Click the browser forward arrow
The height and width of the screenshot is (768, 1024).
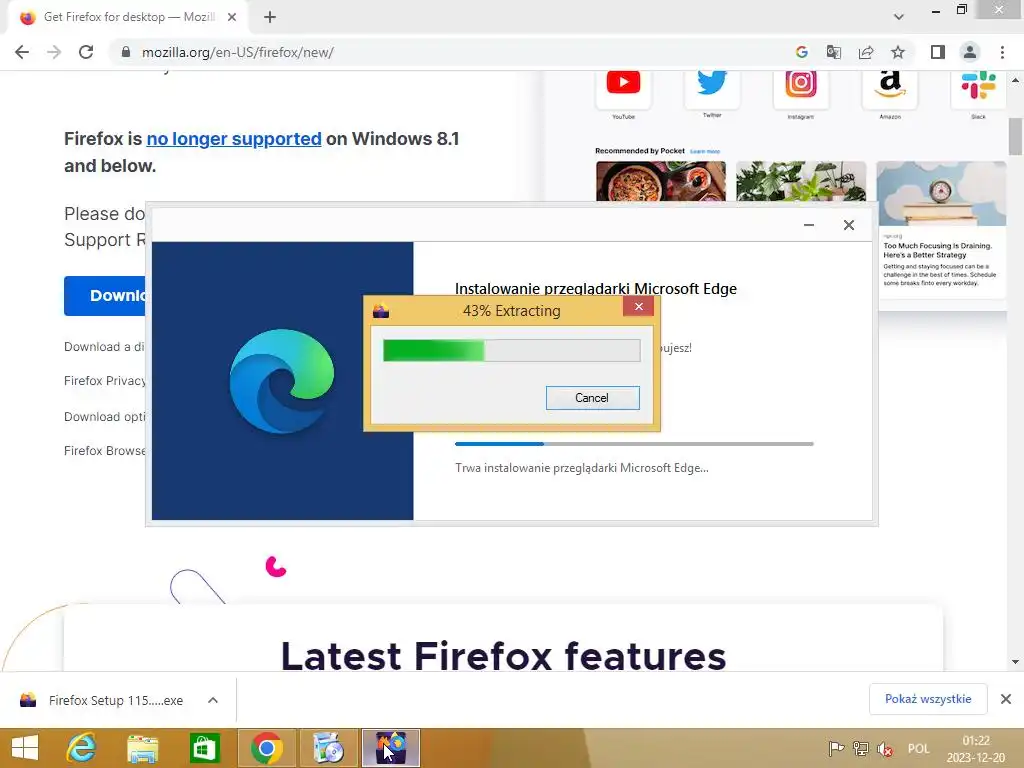click(54, 52)
